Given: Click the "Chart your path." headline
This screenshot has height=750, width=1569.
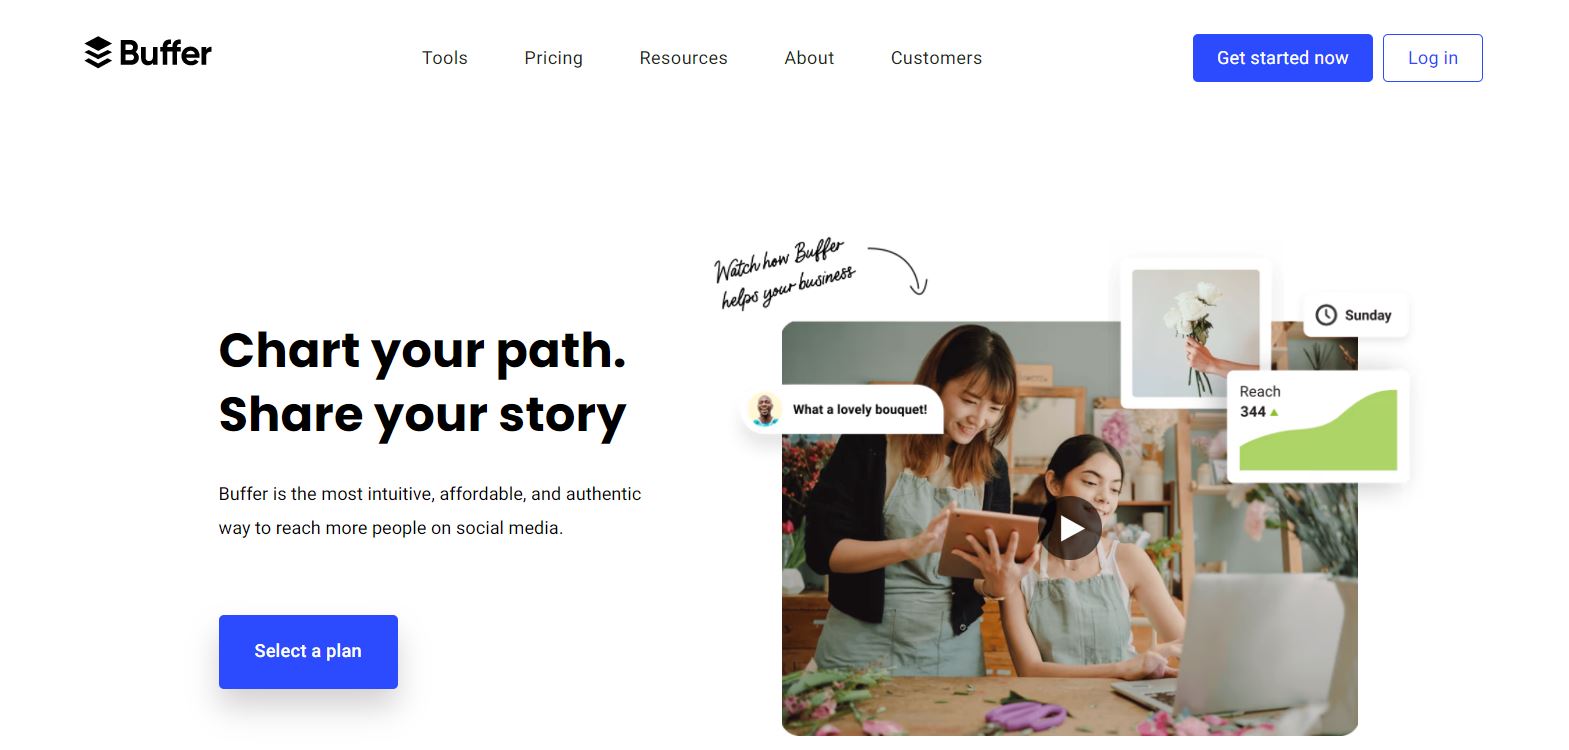Looking at the screenshot, I should point(422,350).
